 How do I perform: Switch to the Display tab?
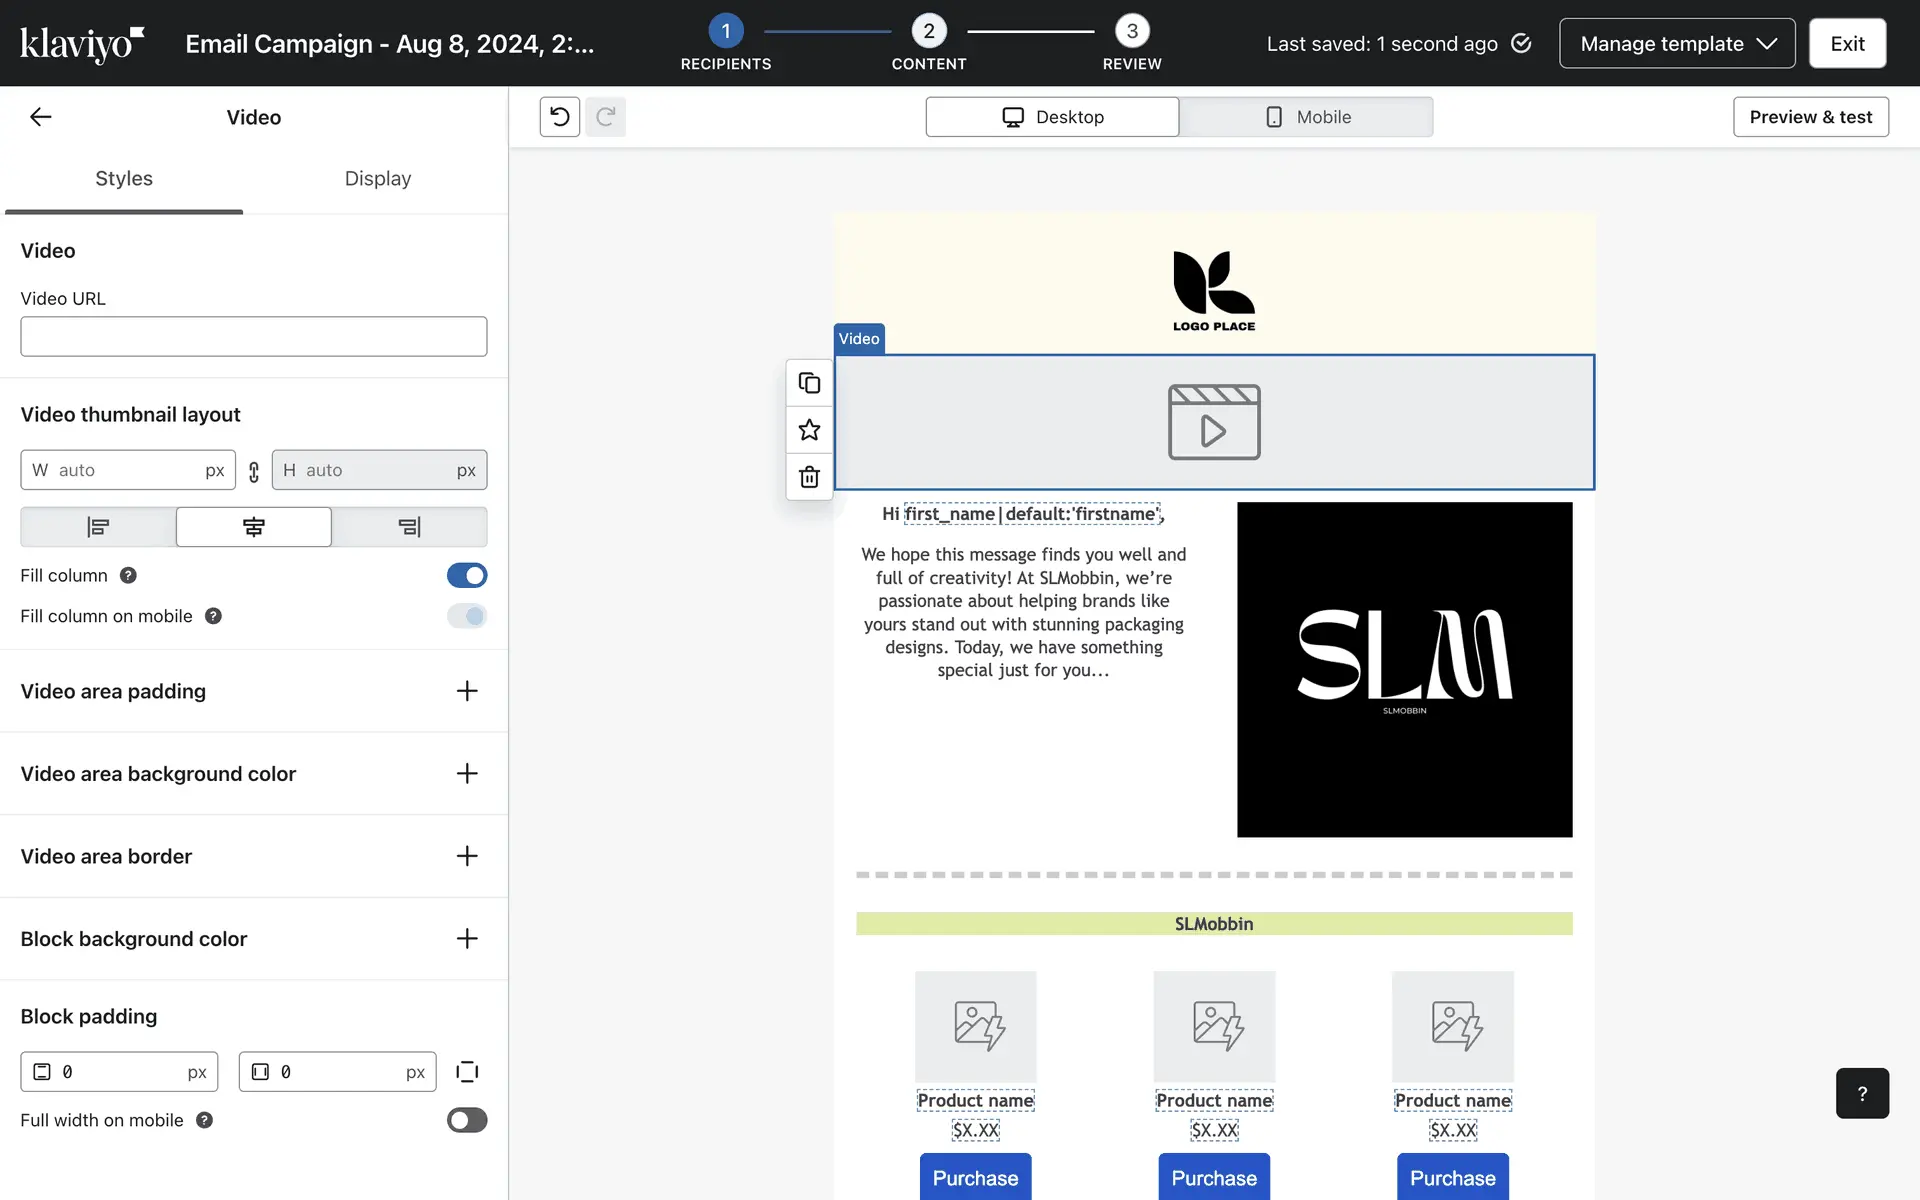378,178
